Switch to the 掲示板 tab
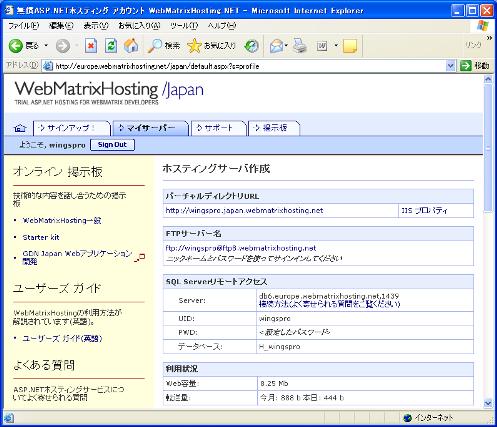 pyautogui.click(x=274, y=128)
